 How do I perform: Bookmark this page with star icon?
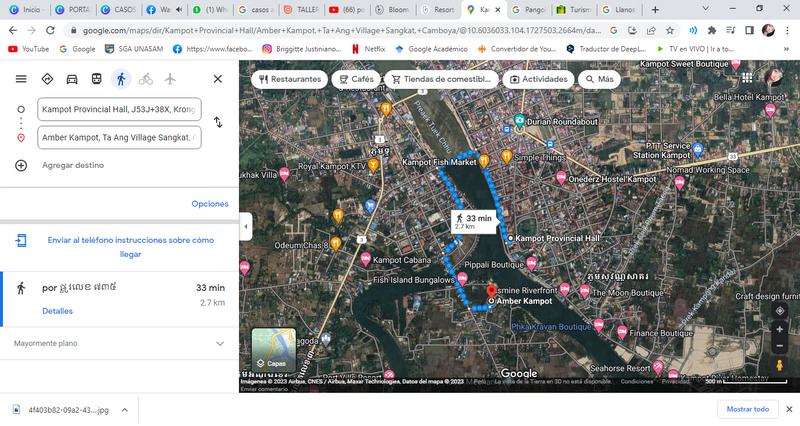[x=670, y=31]
